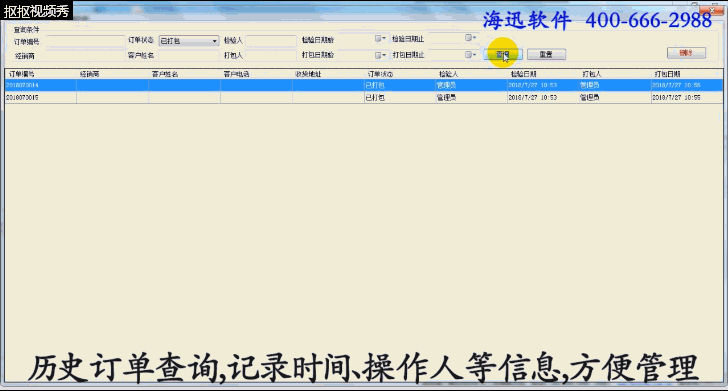Sort by the 经销商 column header
The height and width of the screenshot is (391, 728).
tap(112, 74)
